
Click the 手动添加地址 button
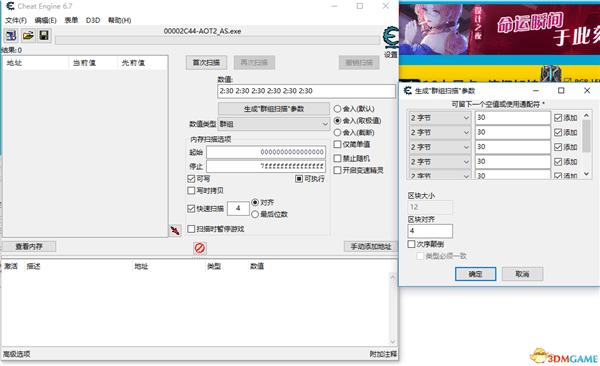click(371, 247)
